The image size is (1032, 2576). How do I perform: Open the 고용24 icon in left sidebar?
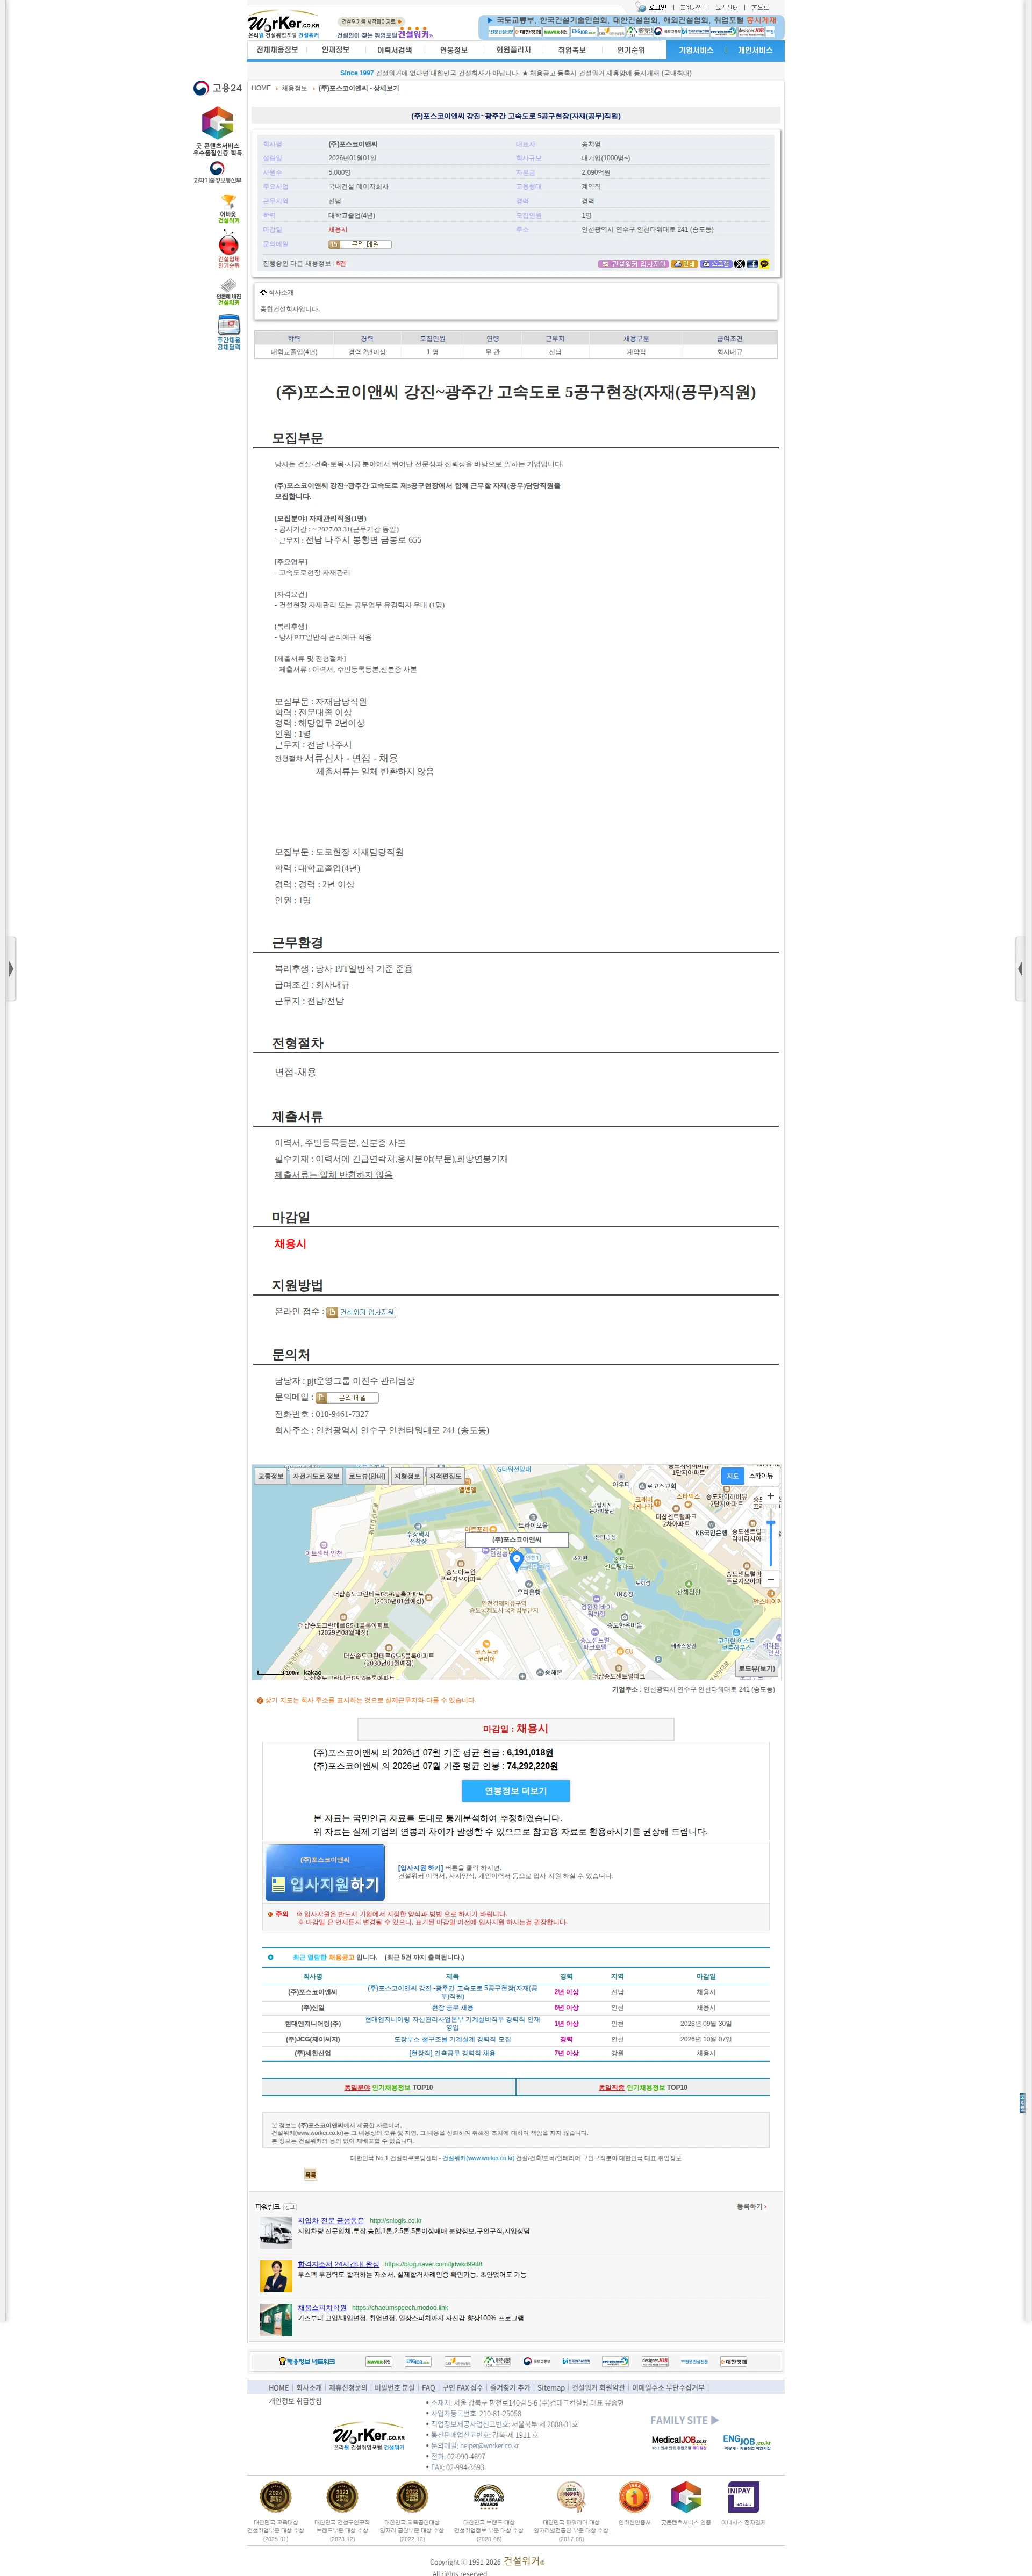[x=218, y=88]
